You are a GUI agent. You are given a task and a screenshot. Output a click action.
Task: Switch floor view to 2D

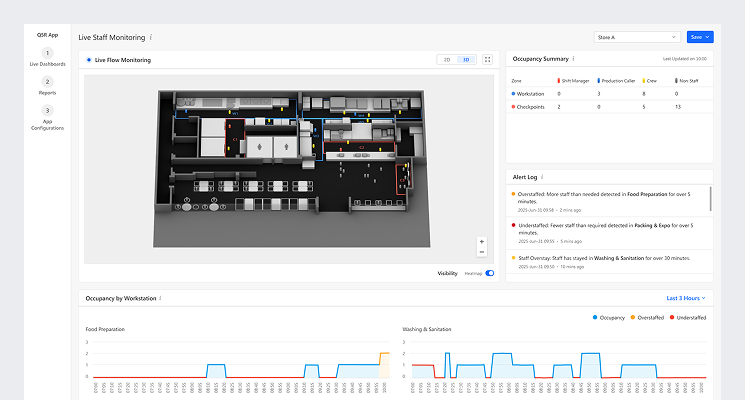click(447, 60)
